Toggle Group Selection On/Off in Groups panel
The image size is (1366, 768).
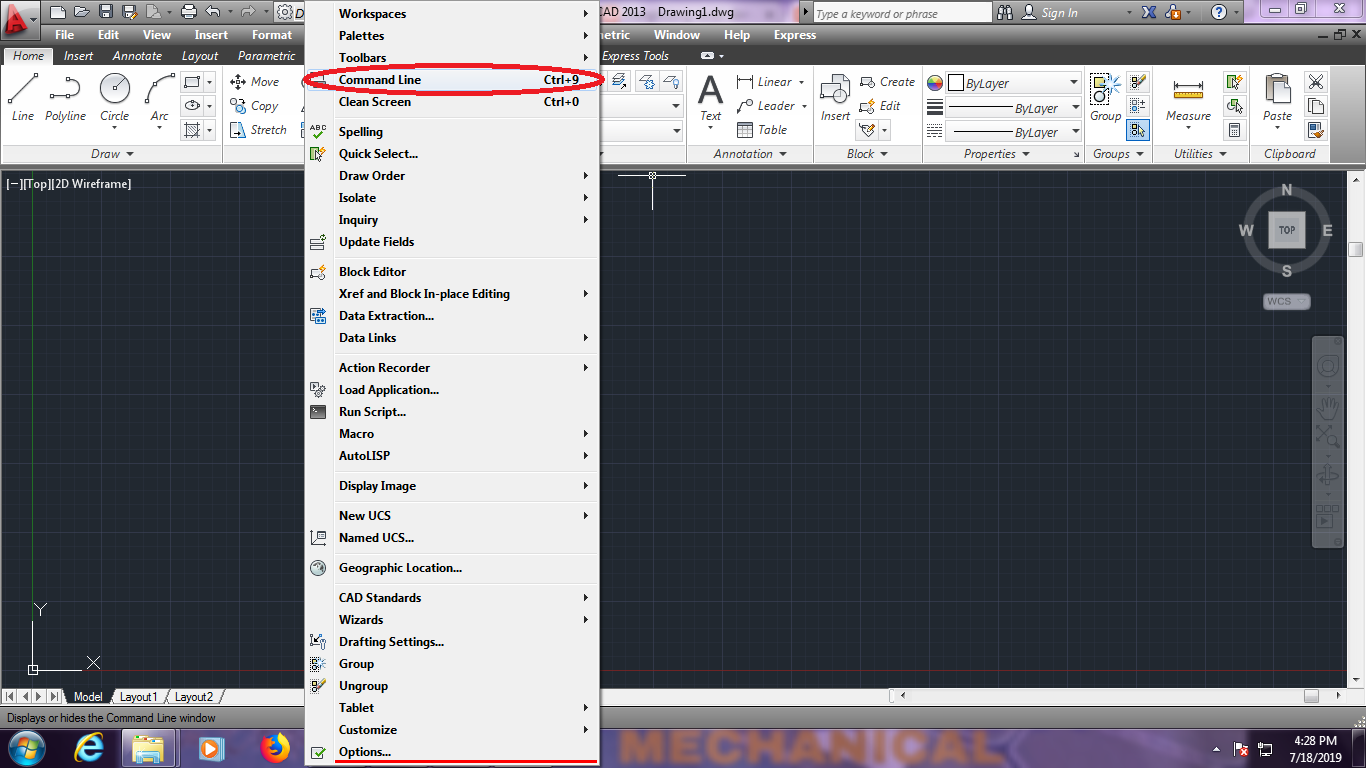[1138, 130]
